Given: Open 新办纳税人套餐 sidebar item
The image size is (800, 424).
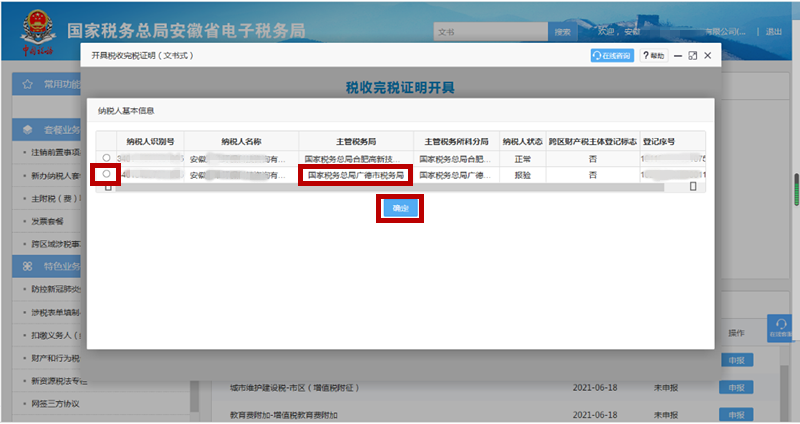Looking at the screenshot, I should [55, 176].
